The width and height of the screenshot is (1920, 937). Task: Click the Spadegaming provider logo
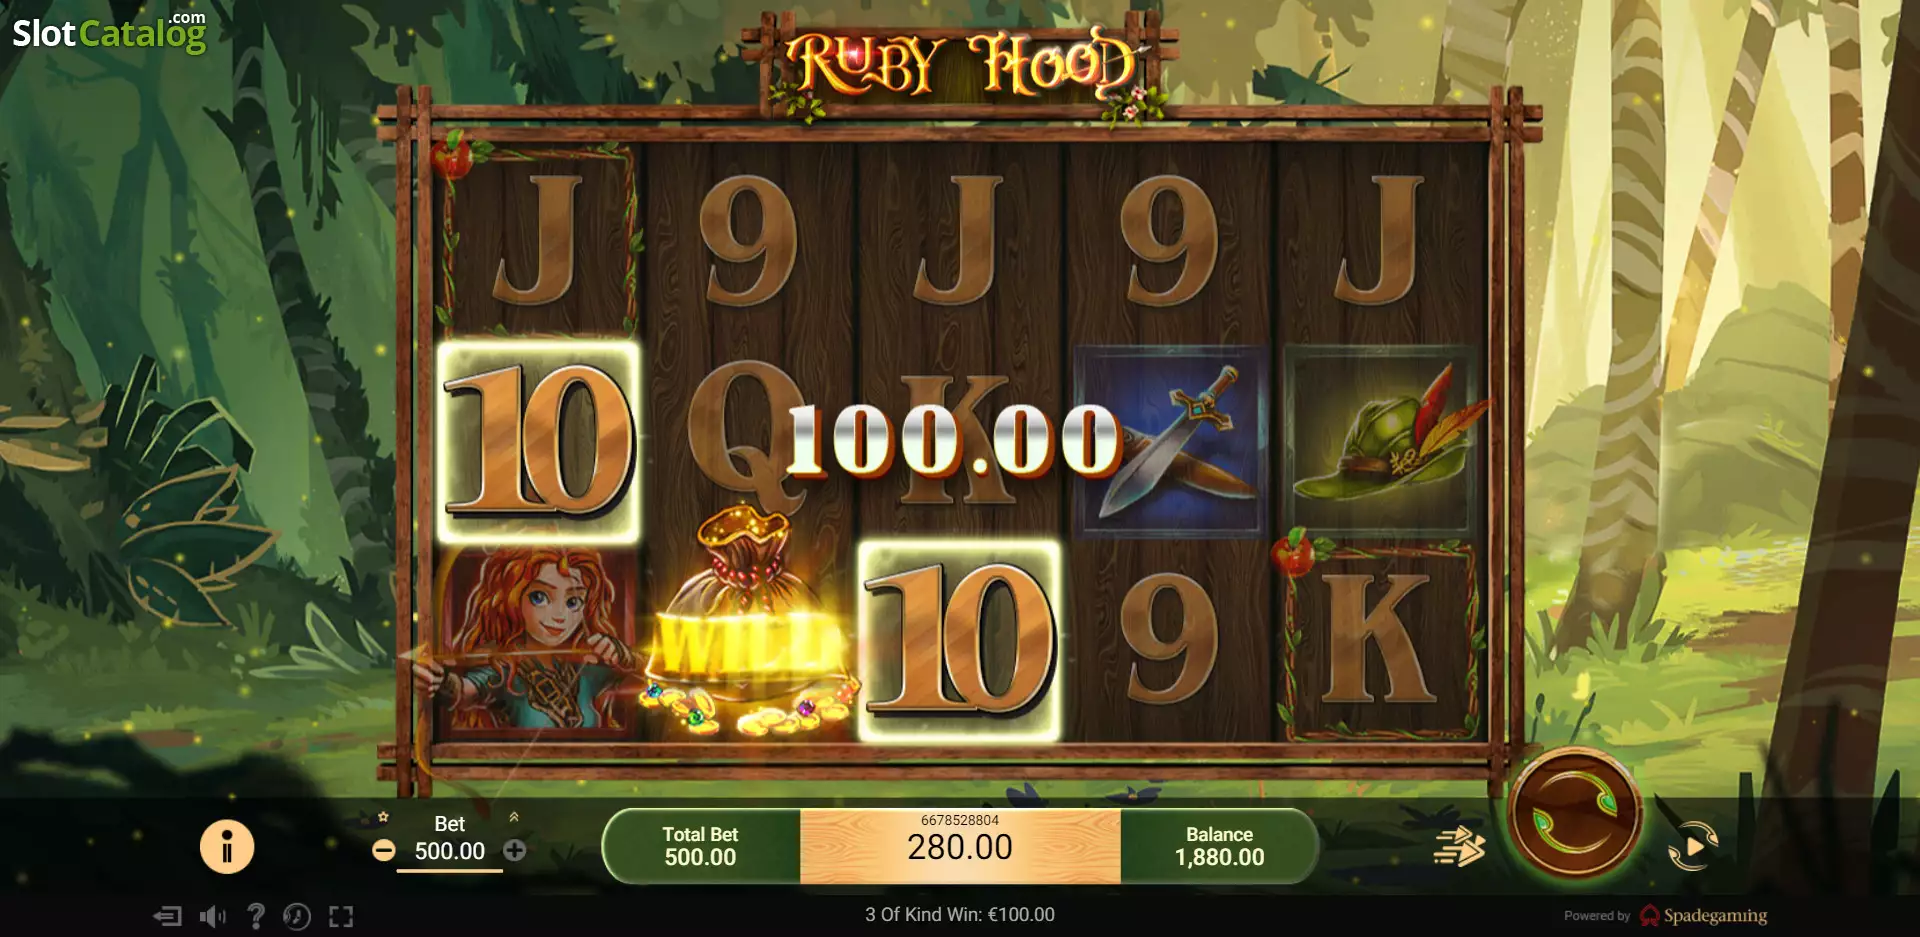click(1703, 915)
